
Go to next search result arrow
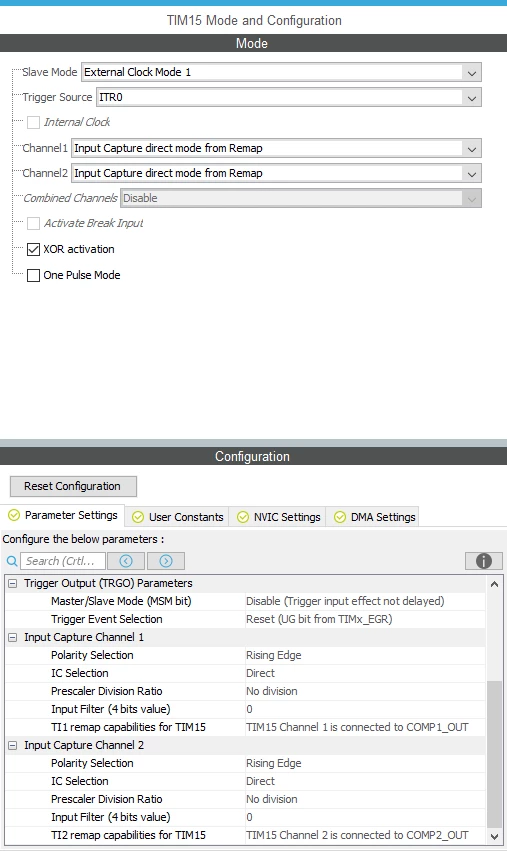(x=166, y=561)
